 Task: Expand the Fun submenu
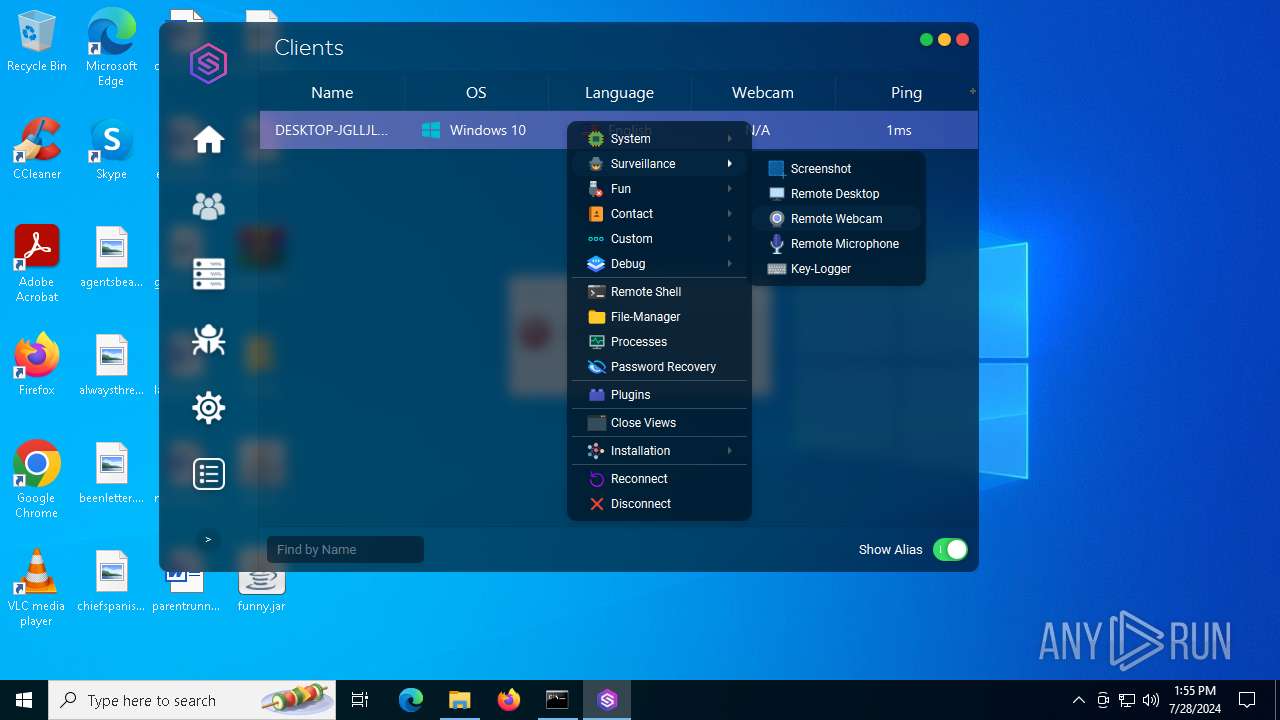(660, 188)
